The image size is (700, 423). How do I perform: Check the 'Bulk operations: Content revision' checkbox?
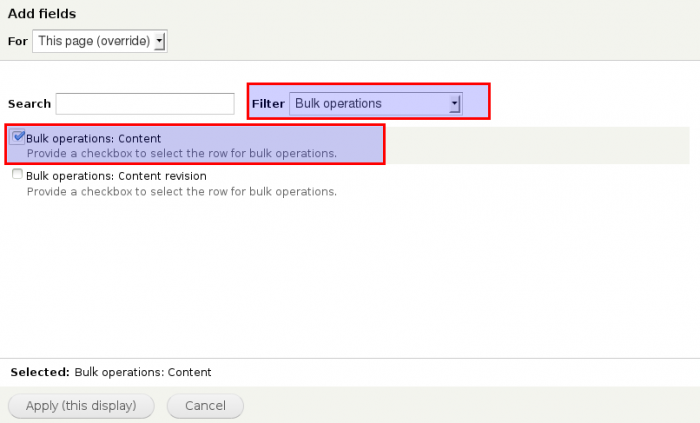point(17,174)
